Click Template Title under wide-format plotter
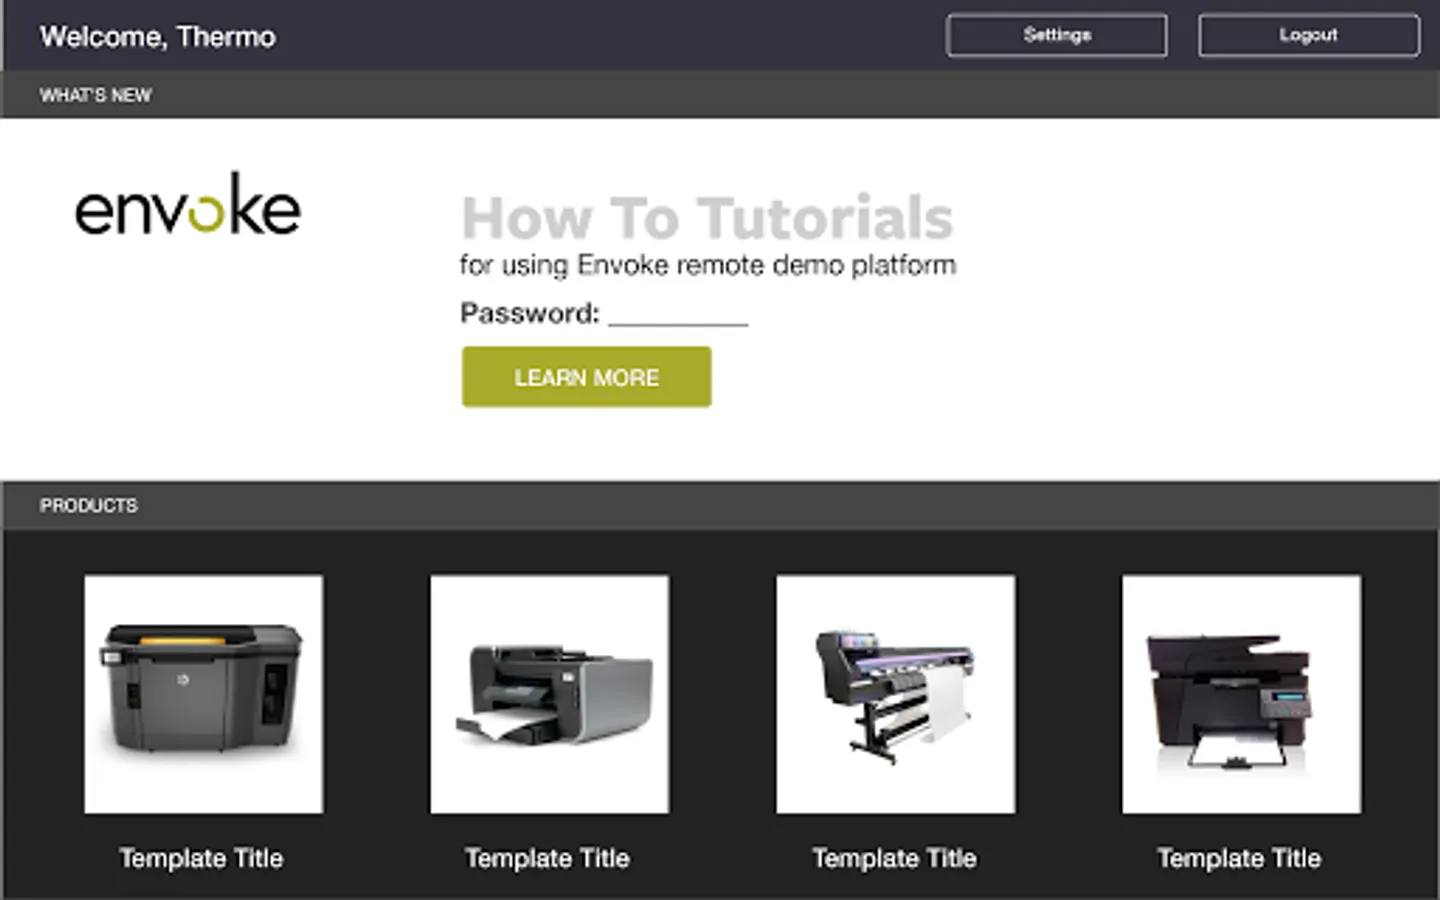1440x900 pixels. 894,858
